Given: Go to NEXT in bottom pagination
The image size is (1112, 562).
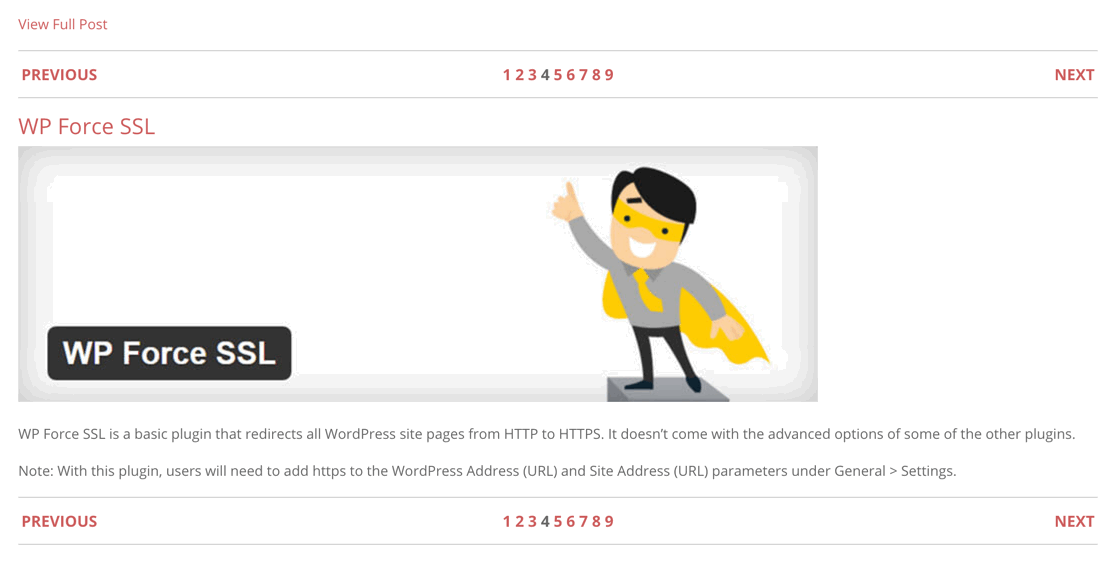Looking at the screenshot, I should [1074, 521].
